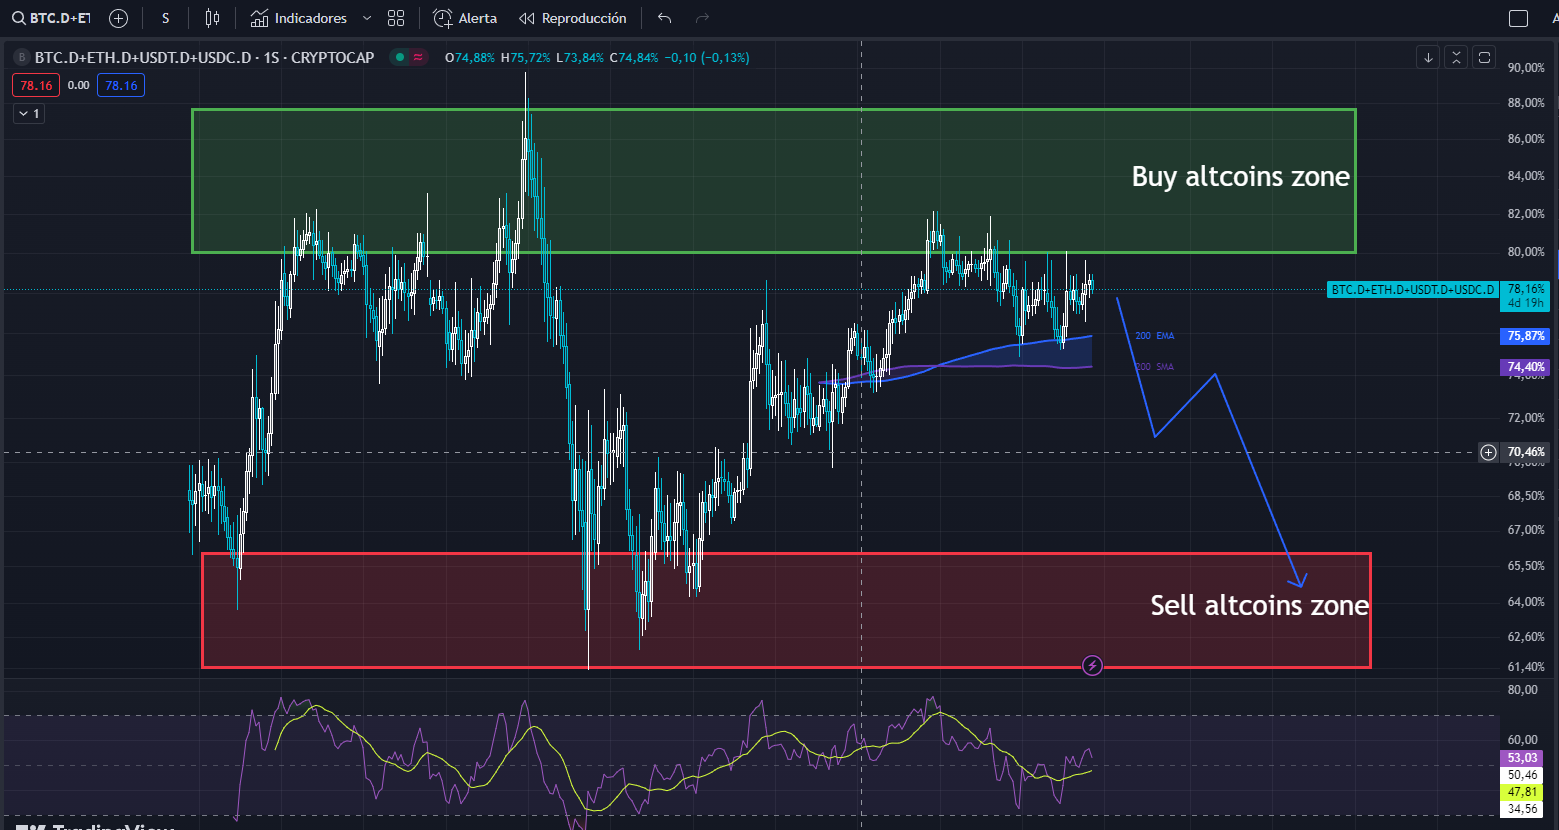Click the add symbol compare plus icon
Screen dimensions: 1559x830
[118, 18]
